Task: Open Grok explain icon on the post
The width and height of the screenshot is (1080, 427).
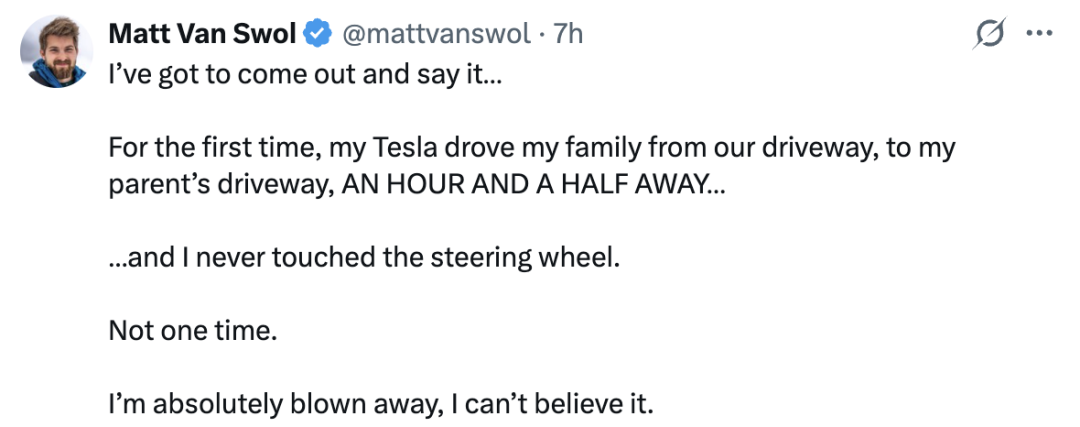Action: 989,34
